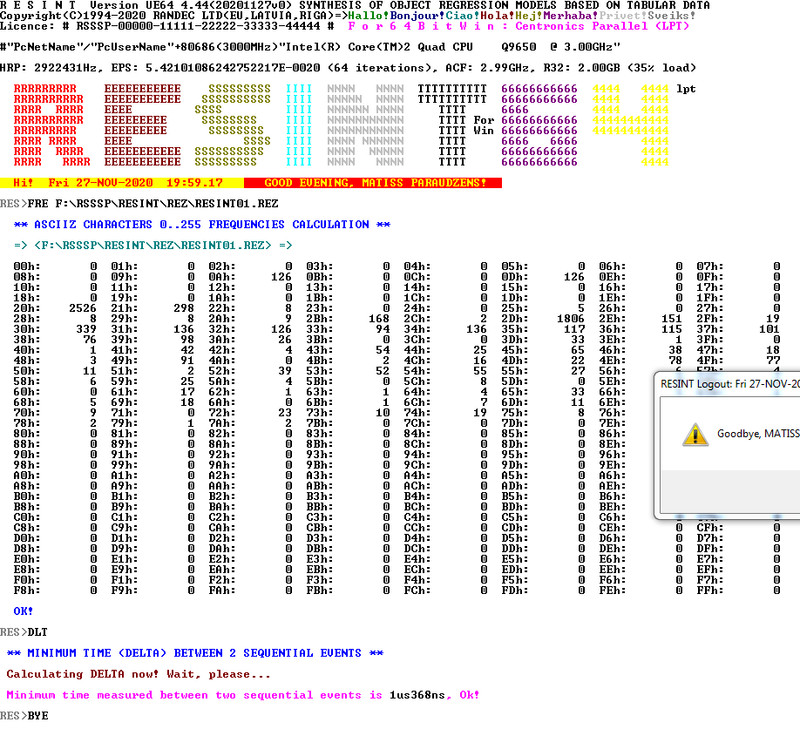Click the 37h count value 101
The image size is (800, 729).
pyautogui.click(x=769, y=329)
